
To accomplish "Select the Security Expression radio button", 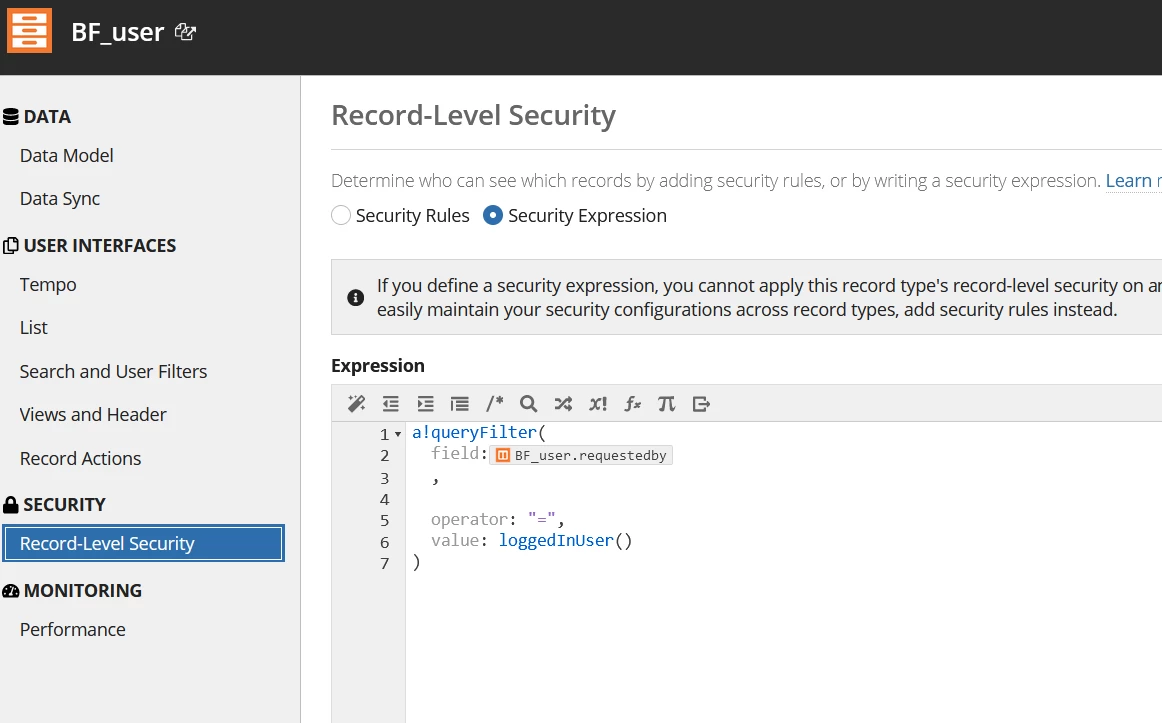I will pos(493,216).
